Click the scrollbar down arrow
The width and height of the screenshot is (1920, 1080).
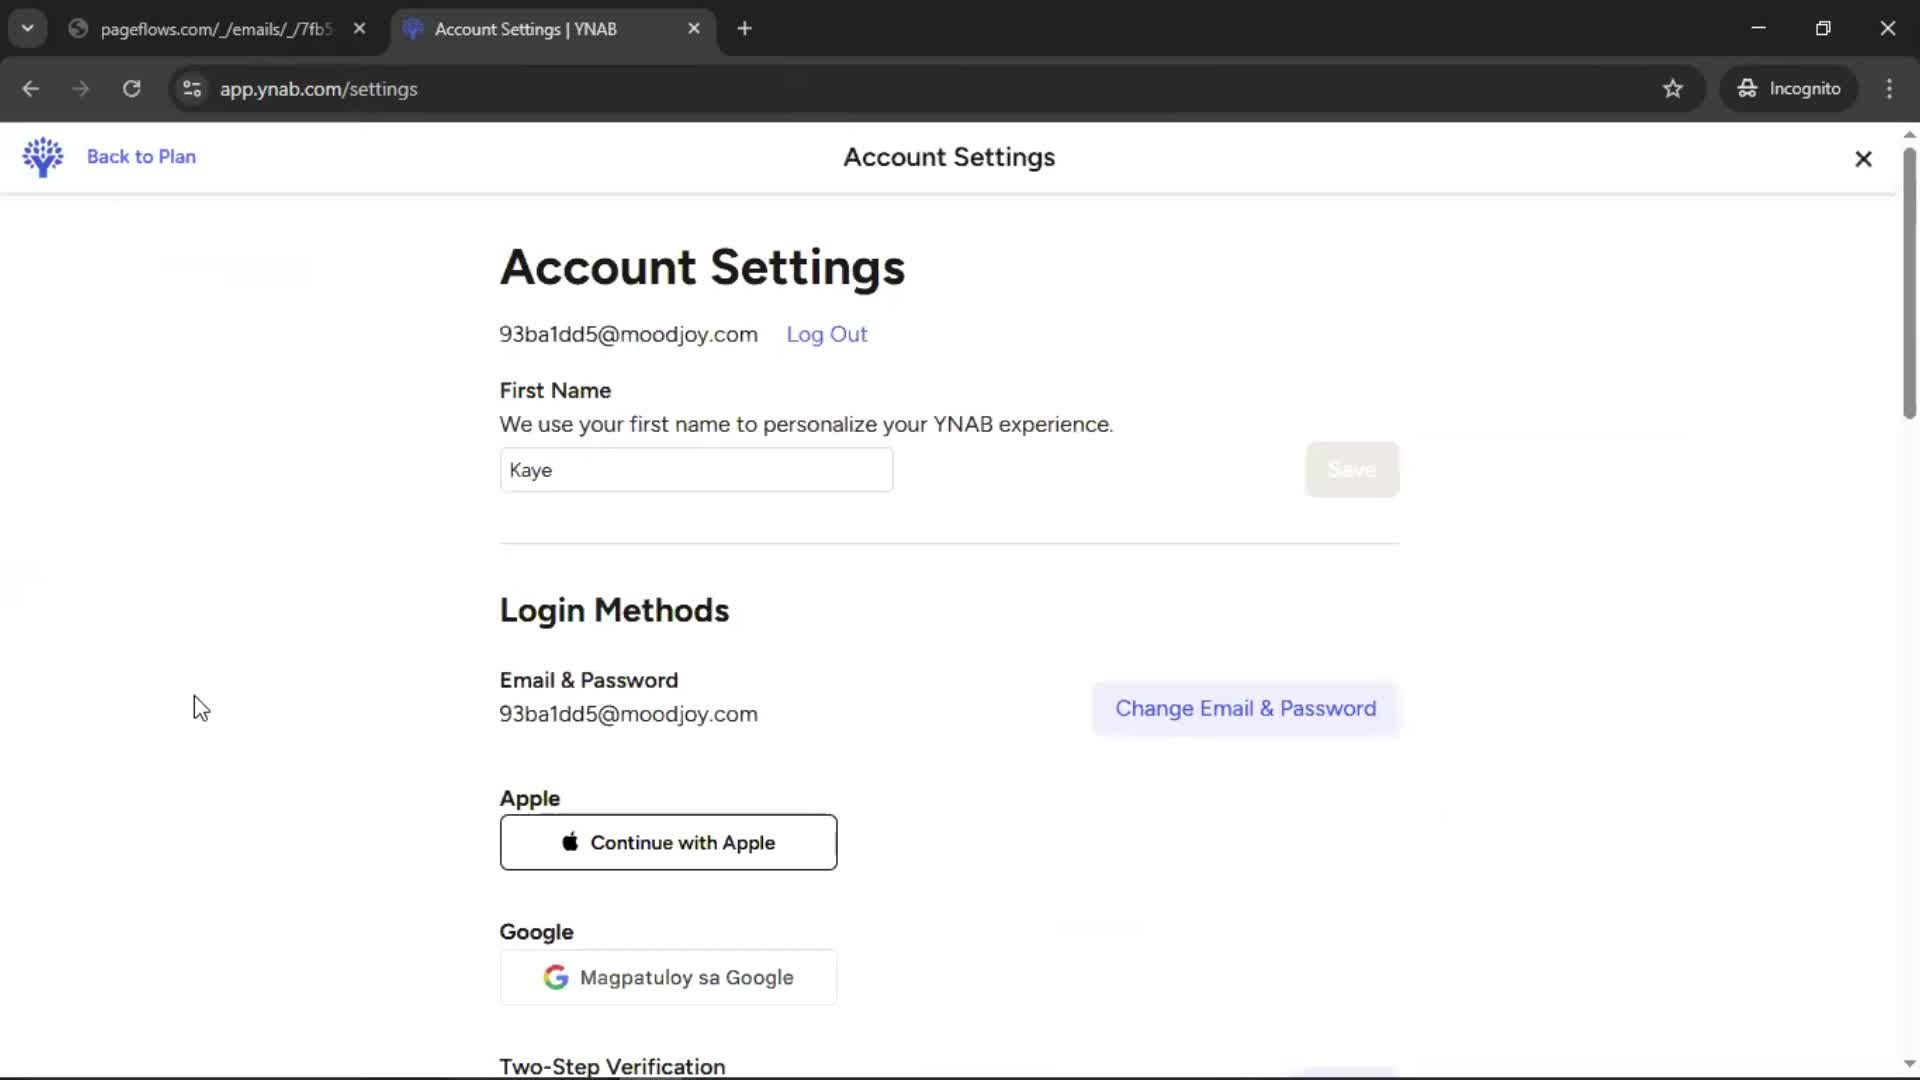click(x=1909, y=1064)
